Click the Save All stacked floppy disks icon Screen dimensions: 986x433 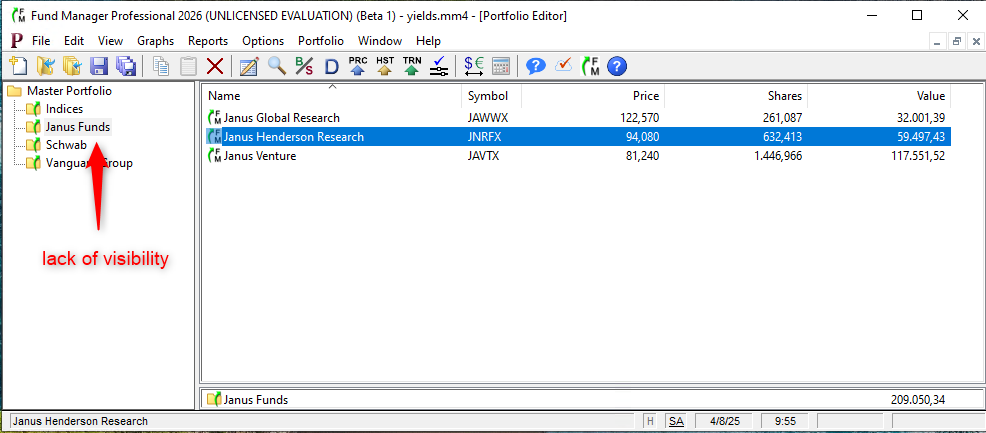tap(126, 66)
